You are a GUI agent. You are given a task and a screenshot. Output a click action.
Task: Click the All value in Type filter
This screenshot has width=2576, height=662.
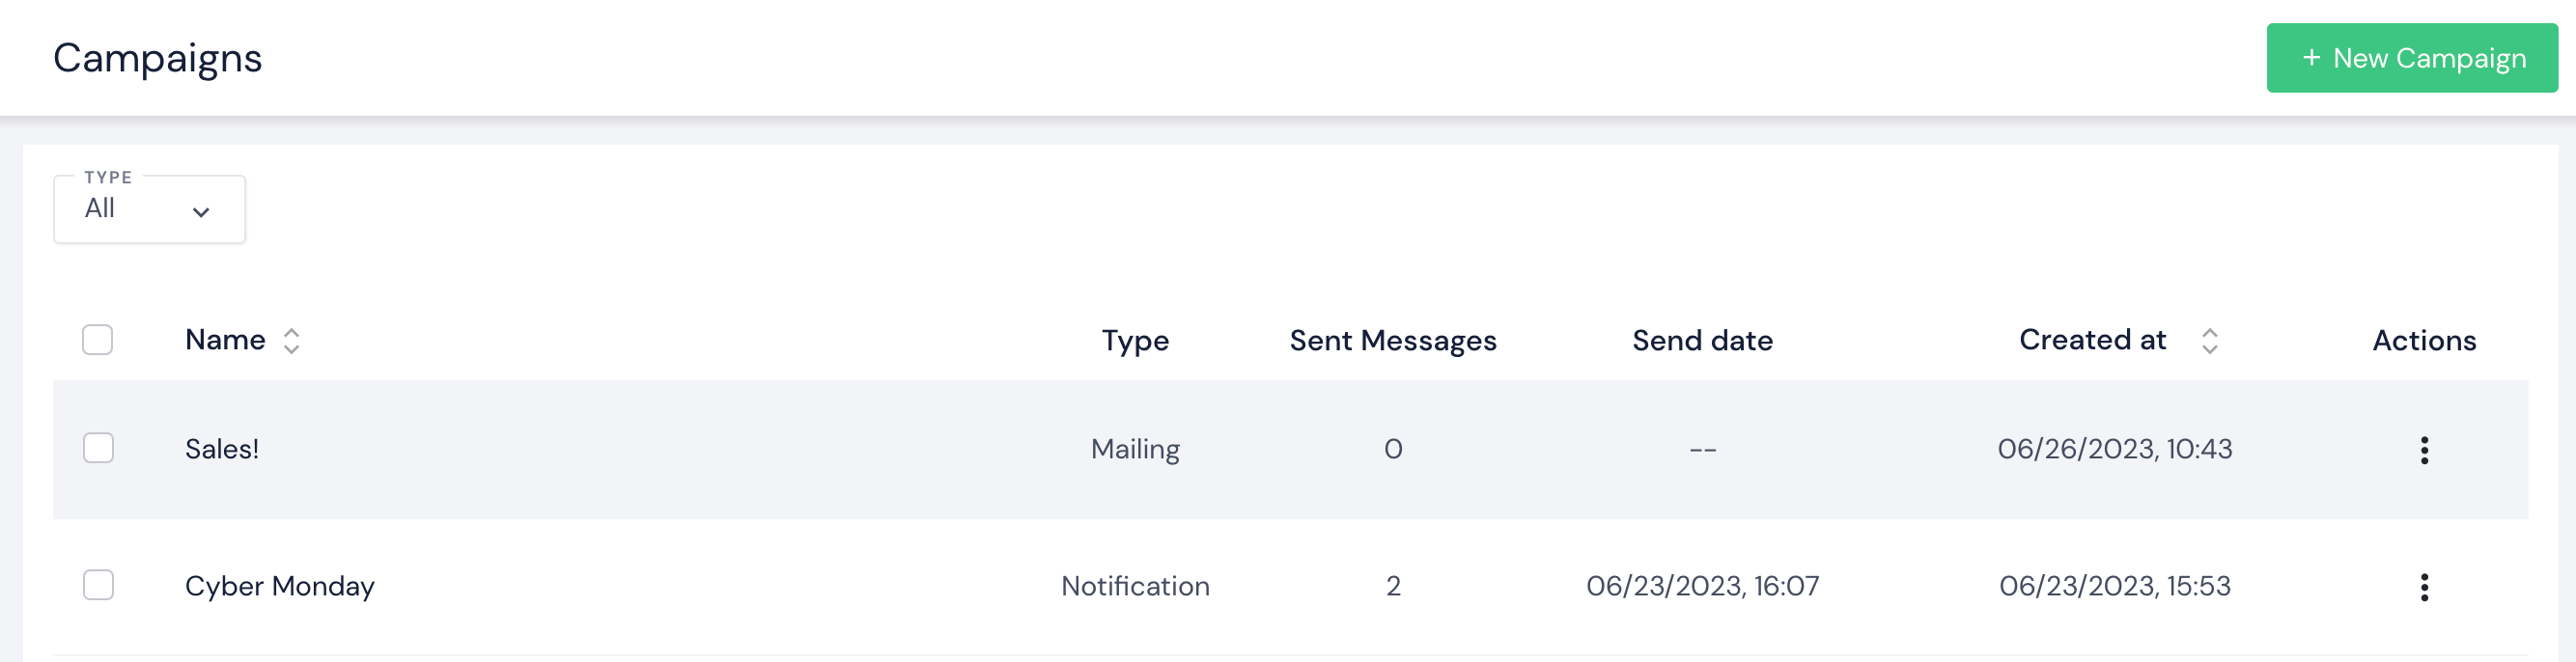click(100, 209)
